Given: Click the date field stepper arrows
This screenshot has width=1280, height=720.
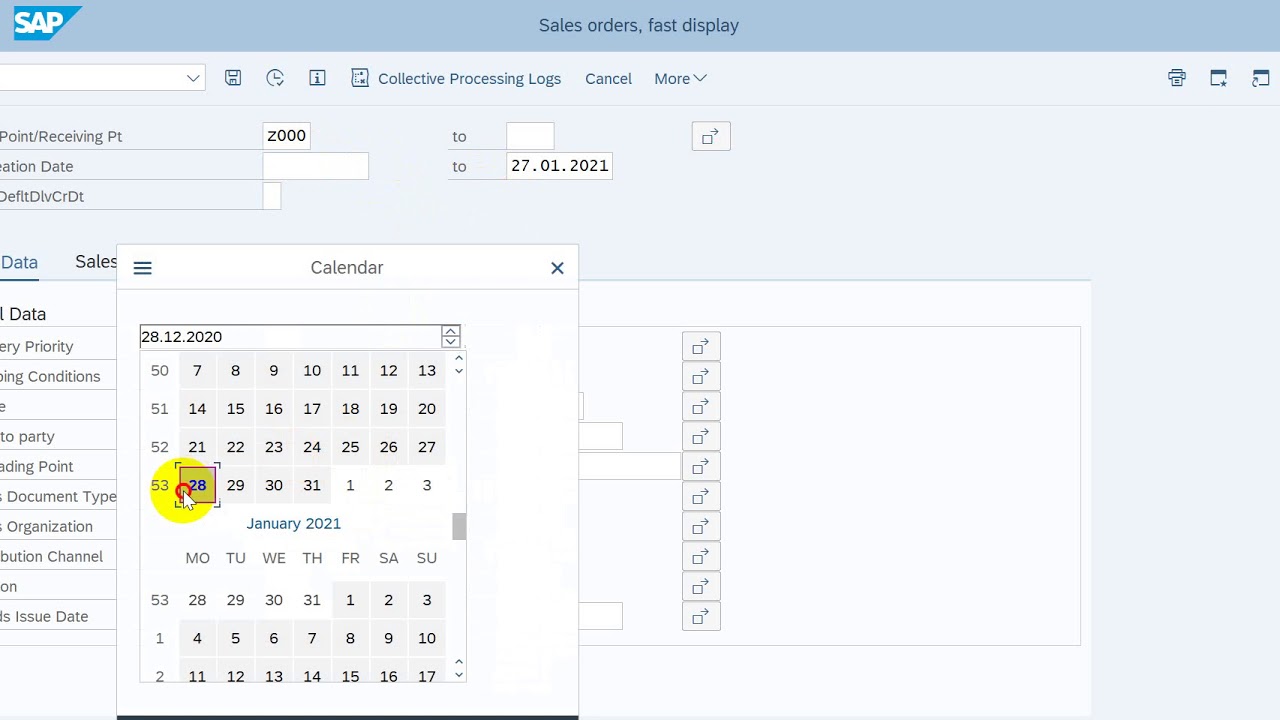Looking at the screenshot, I should tap(451, 336).
